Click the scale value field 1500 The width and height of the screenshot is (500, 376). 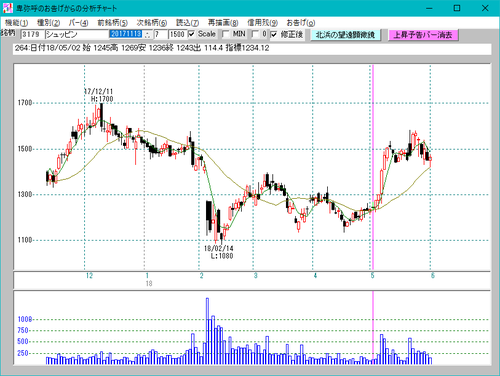click(x=177, y=34)
